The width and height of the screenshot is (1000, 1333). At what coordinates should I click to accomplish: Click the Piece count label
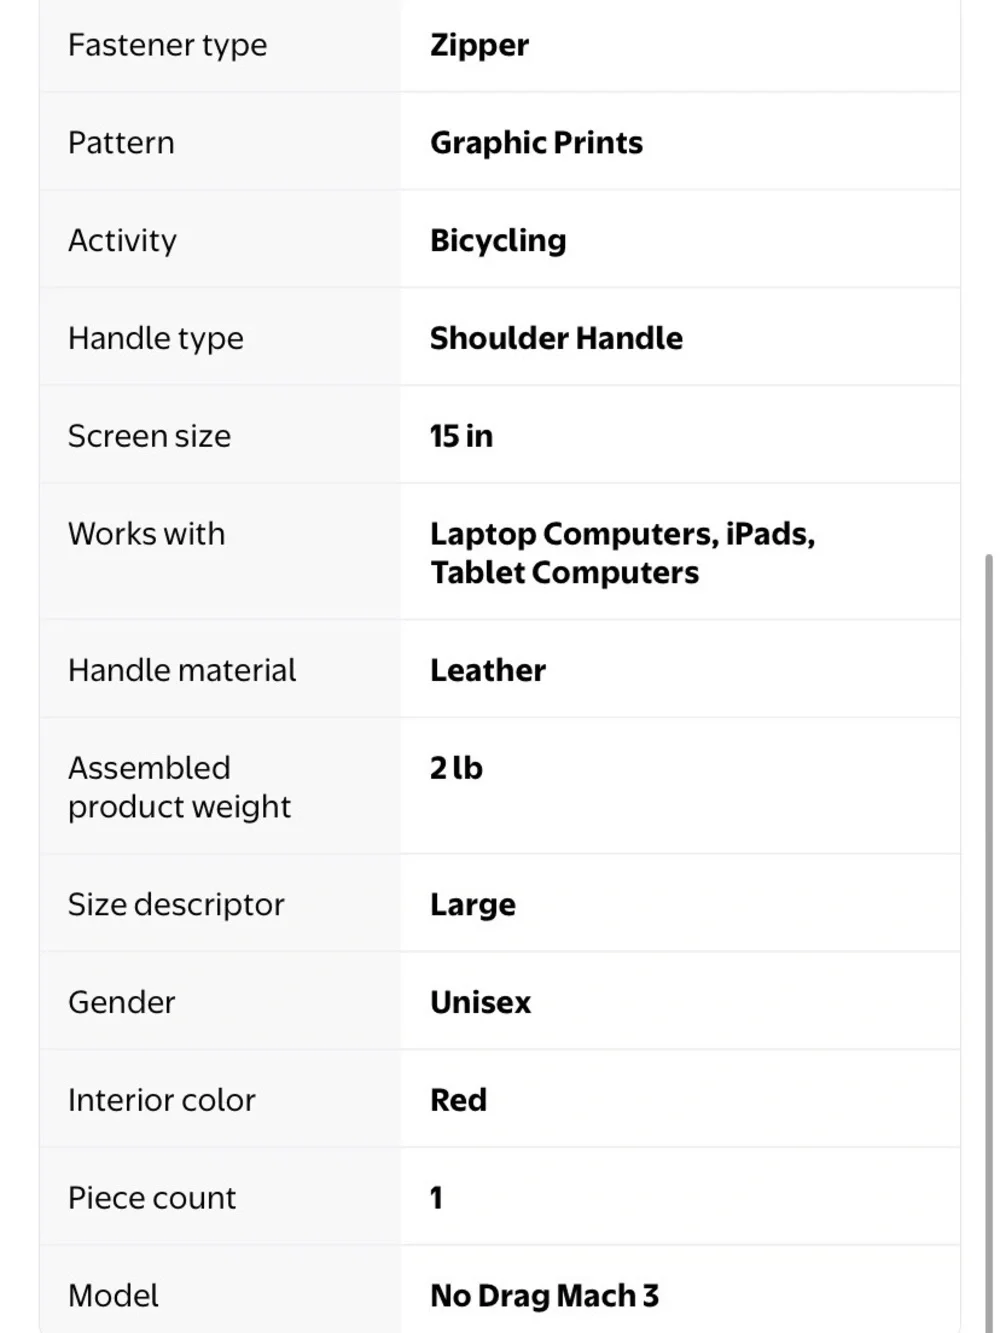point(151,1198)
